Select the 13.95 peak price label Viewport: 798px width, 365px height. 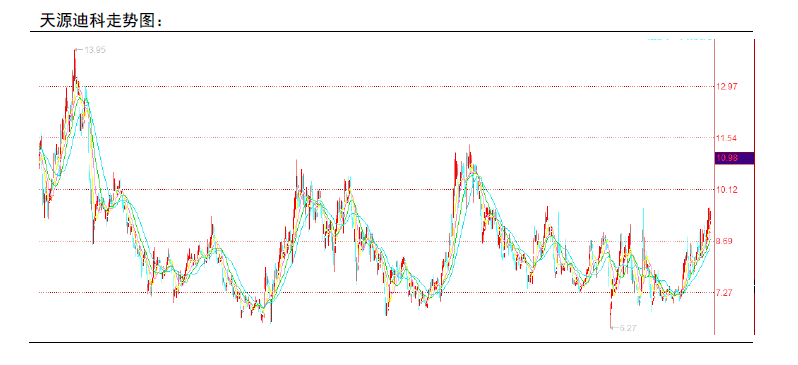tap(95, 50)
